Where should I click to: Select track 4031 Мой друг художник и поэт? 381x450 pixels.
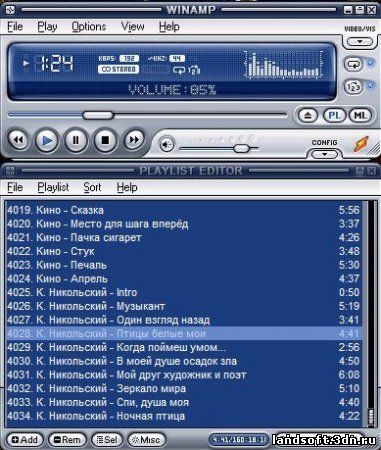(x=184, y=375)
